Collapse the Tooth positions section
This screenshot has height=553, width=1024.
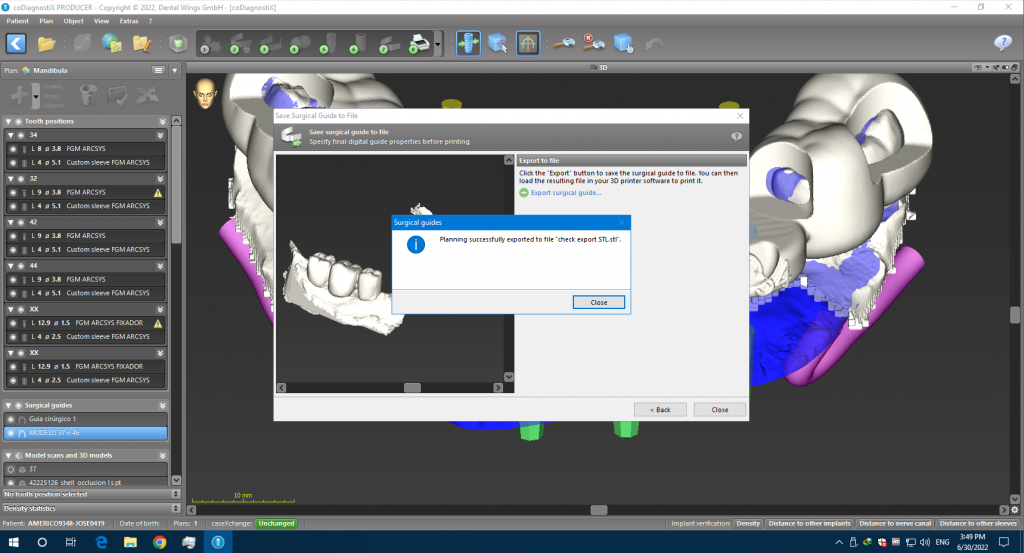tap(161, 119)
